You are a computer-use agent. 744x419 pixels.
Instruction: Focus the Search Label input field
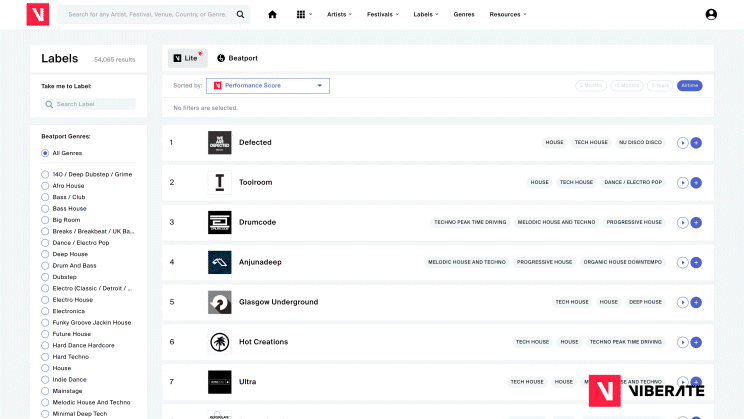(x=88, y=104)
